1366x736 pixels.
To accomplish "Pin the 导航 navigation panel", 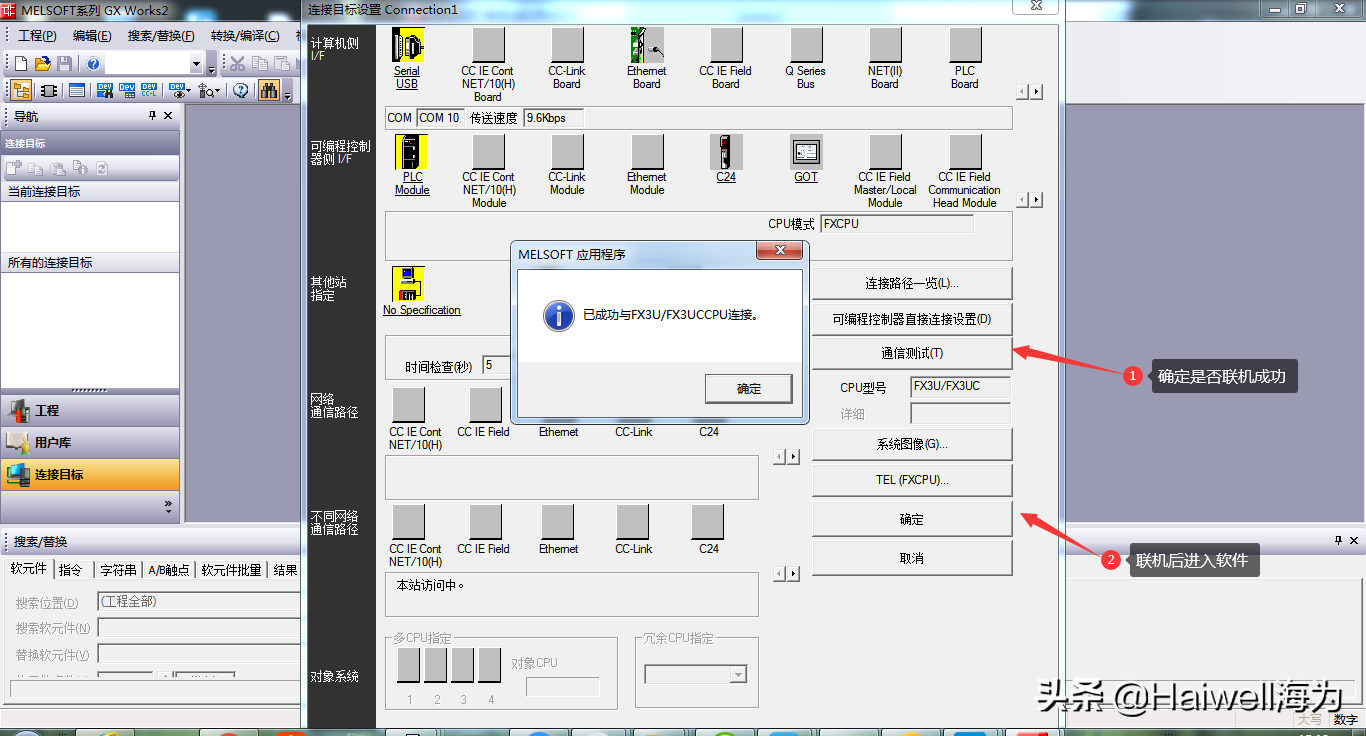I will (x=153, y=116).
